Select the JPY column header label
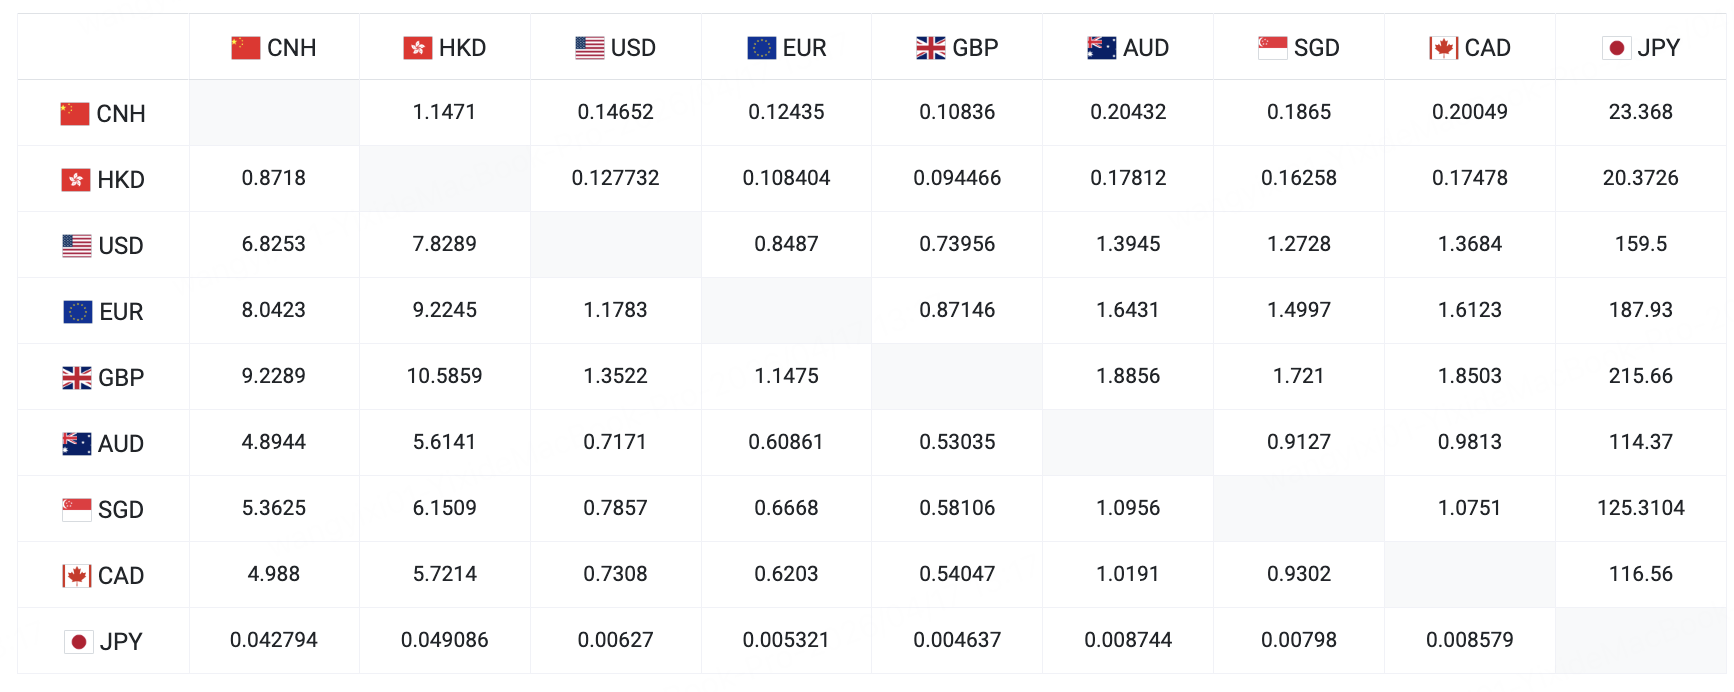Viewport: 1734px width, 692px height. point(1658,48)
